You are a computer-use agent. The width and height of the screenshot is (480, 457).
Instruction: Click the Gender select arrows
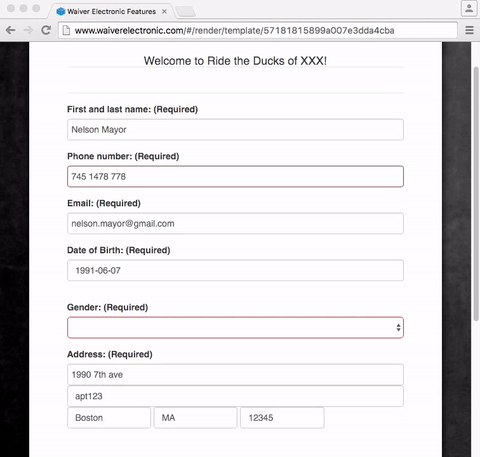click(398, 328)
